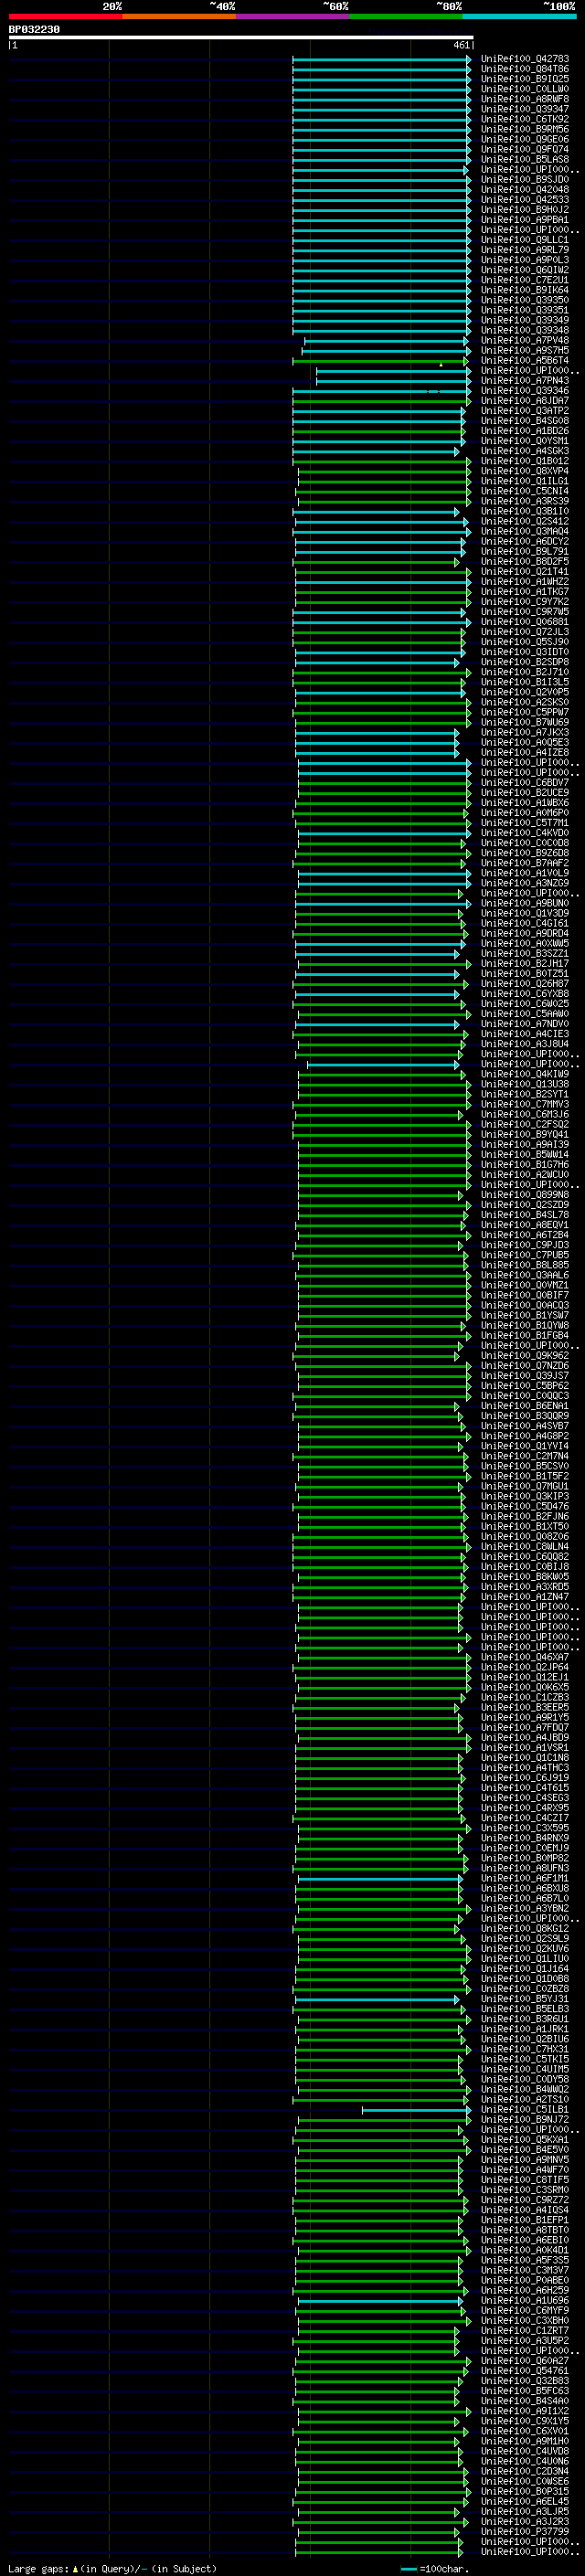Select UniRef100_Q9K962 hit

[x=525, y=1356]
